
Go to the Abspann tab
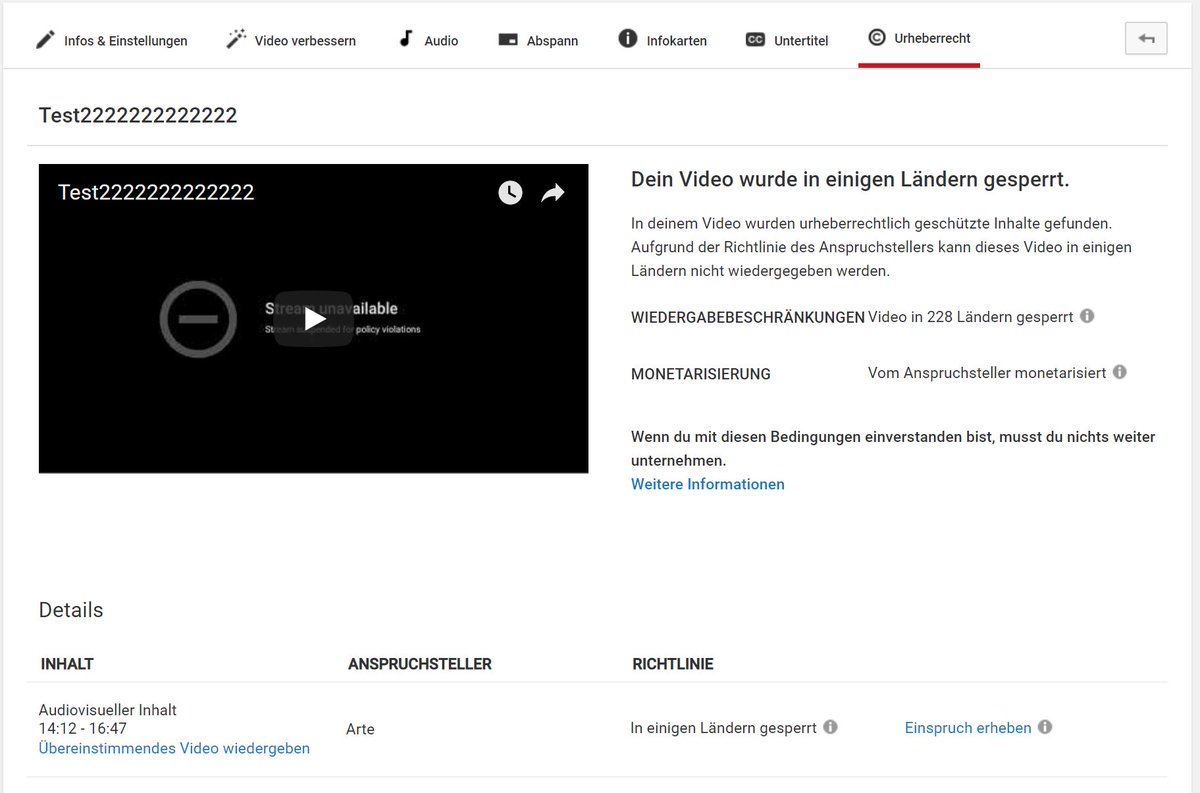[x=538, y=41]
